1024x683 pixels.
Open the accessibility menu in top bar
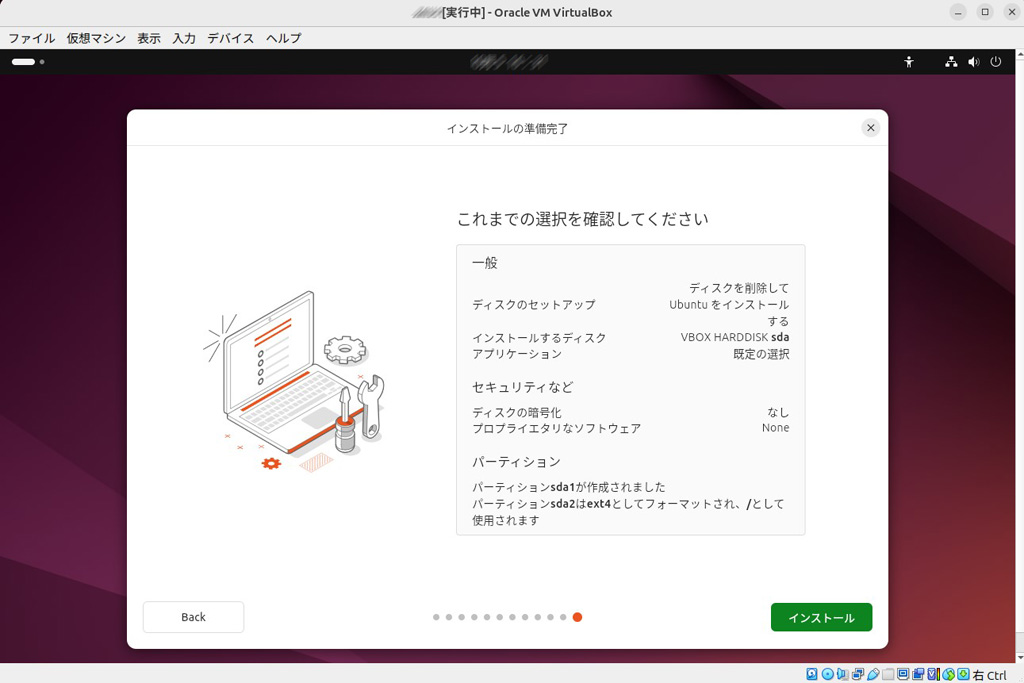(908, 62)
